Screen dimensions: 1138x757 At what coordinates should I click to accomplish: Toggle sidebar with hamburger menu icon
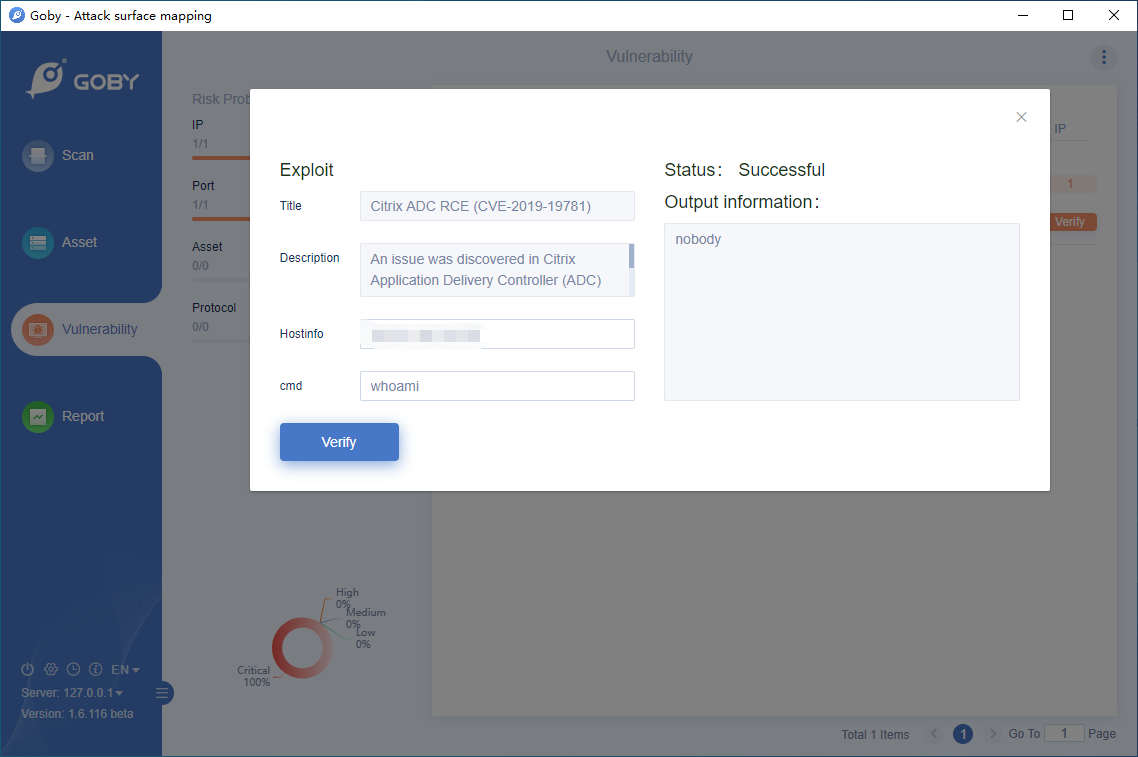tap(163, 693)
